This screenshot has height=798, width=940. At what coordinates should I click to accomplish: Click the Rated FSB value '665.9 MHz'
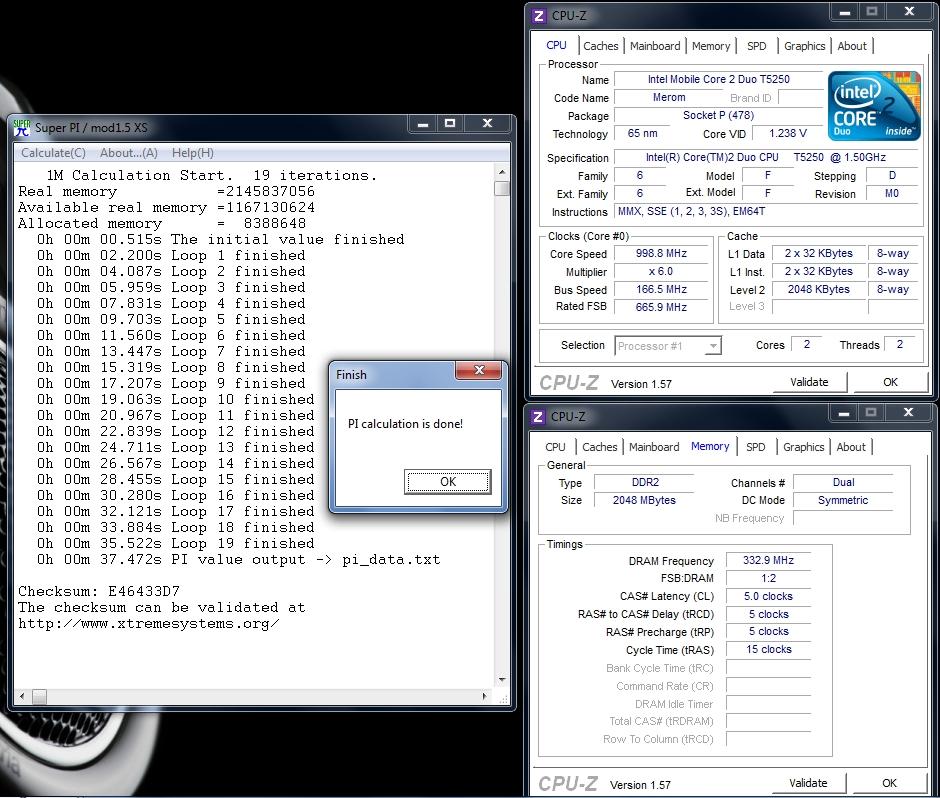coord(661,307)
